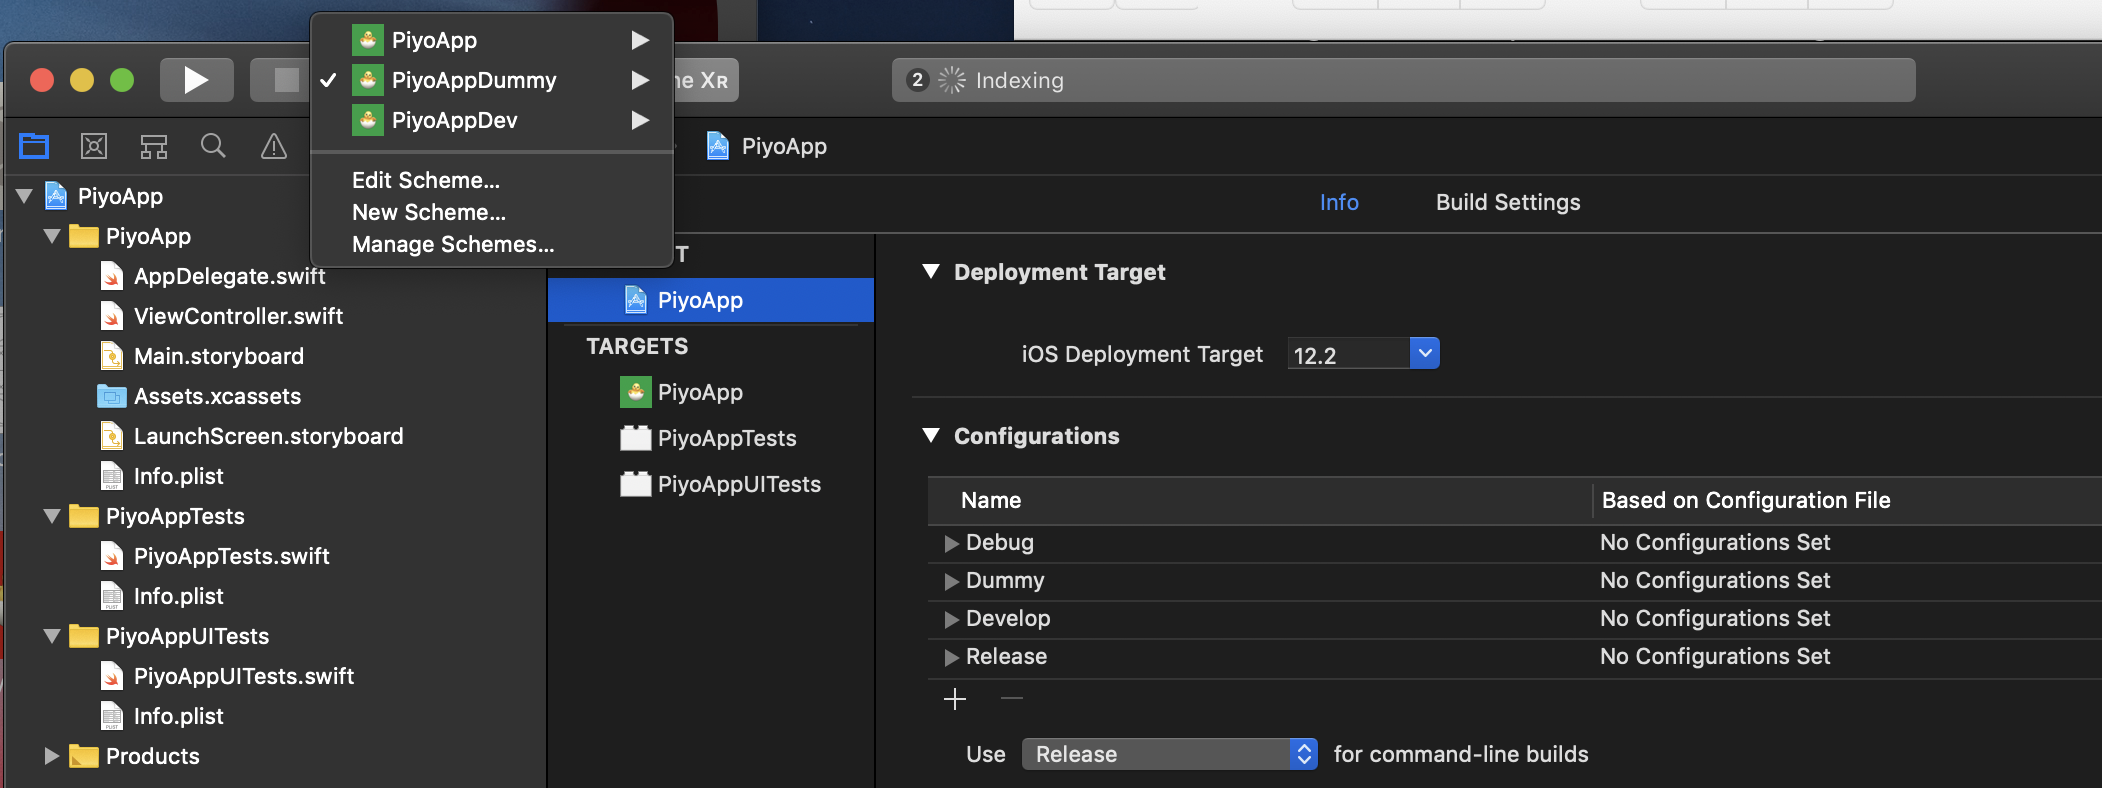The height and width of the screenshot is (788, 2102).
Task: Open the Issue navigator warning icon
Action: click(x=273, y=146)
